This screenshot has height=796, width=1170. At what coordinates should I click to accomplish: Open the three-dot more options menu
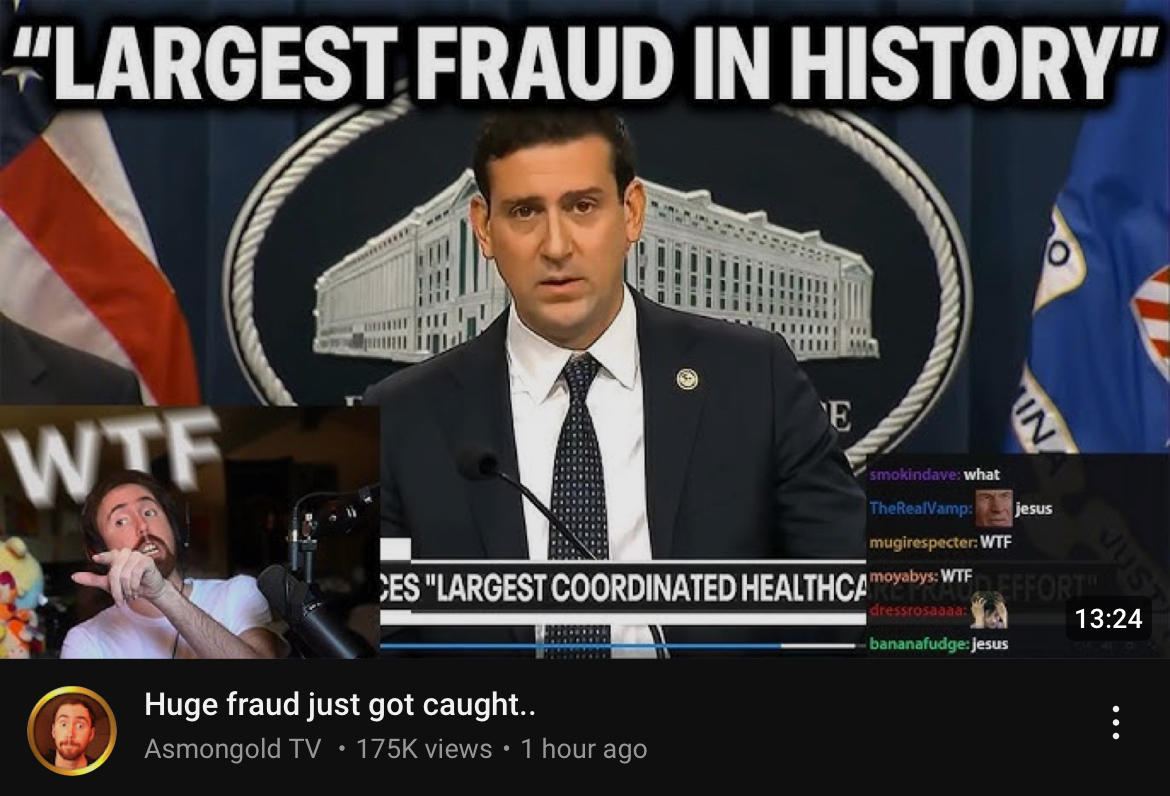pos(1116,722)
